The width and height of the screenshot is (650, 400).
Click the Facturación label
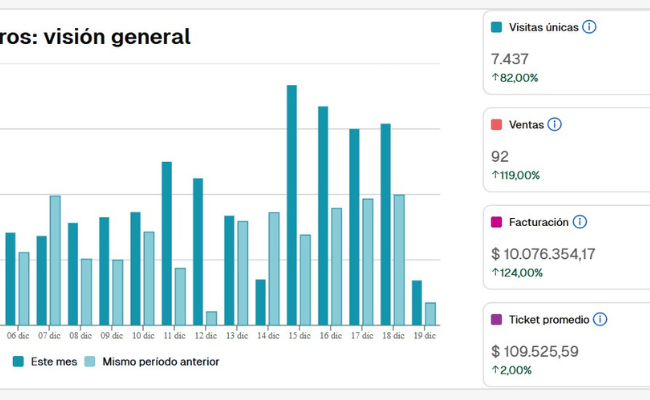coord(538,222)
